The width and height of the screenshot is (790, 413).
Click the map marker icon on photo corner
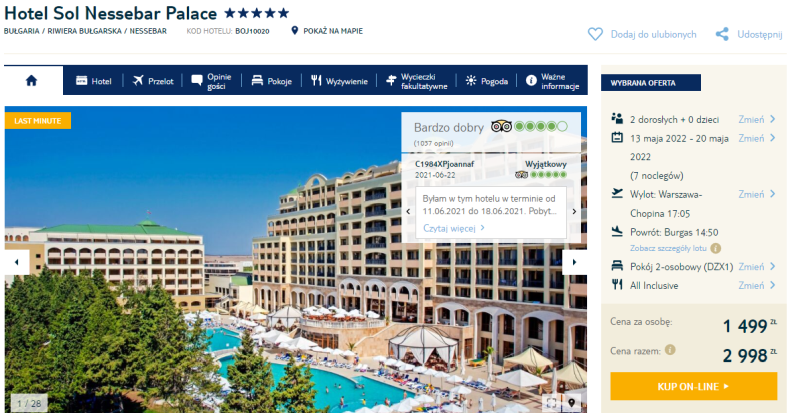(571, 402)
